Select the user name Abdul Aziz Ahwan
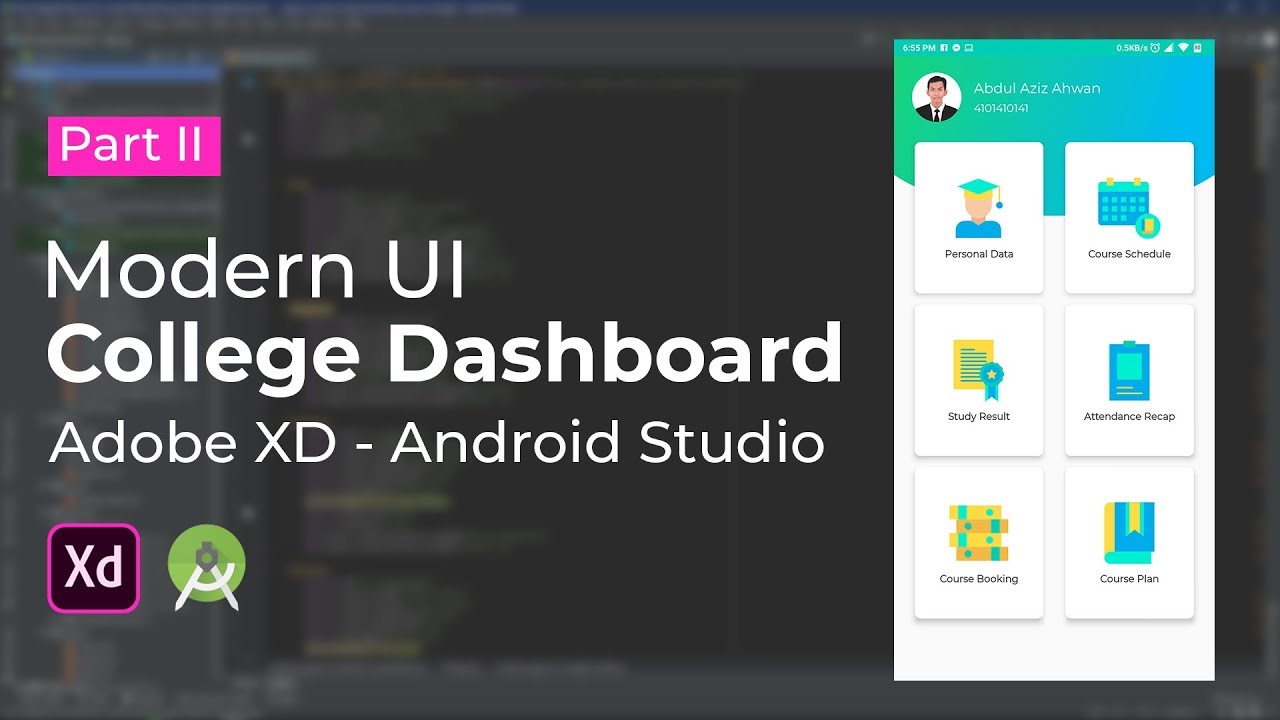 [1037, 88]
